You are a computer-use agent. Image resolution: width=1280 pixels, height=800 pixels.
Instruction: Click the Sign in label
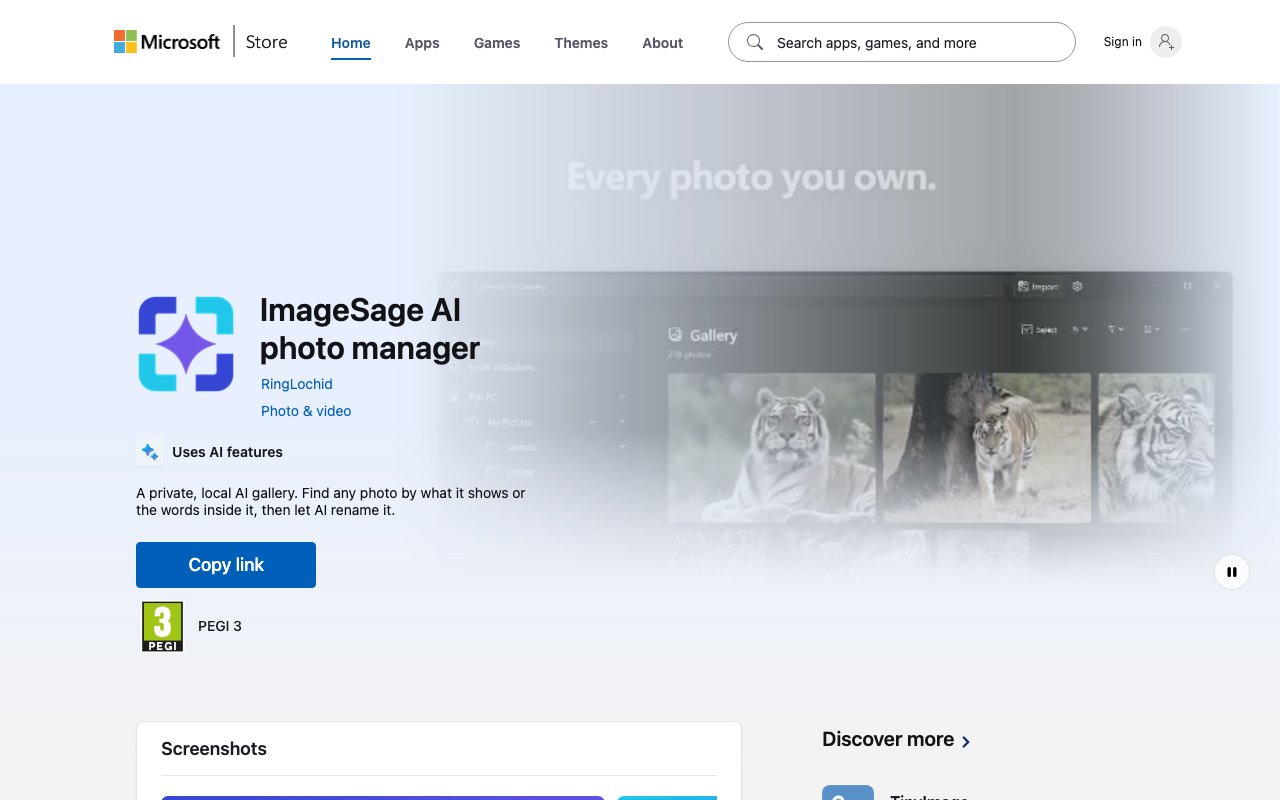(1122, 42)
